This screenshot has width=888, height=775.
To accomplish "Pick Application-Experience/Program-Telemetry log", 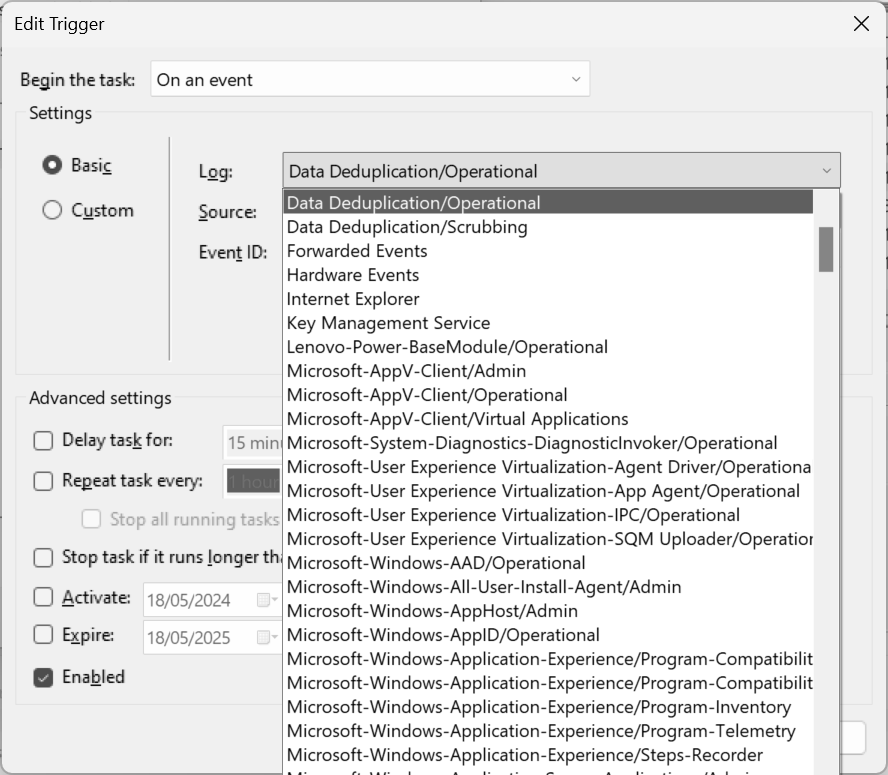I will [548, 731].
